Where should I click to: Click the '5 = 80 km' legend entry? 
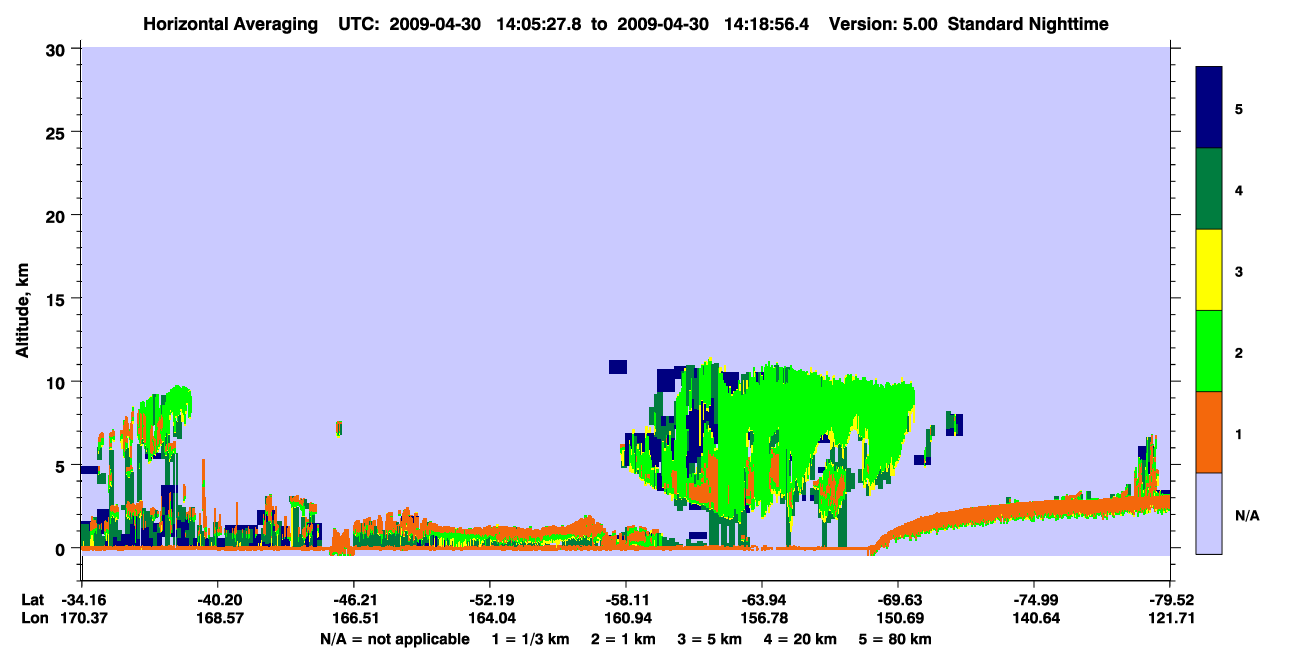897,639
